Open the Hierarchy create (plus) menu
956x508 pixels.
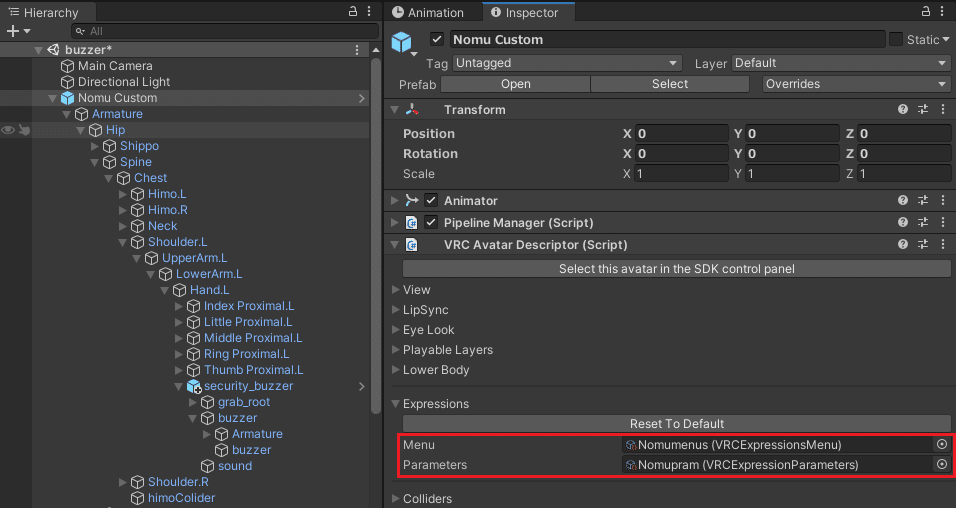pos(18,30)
